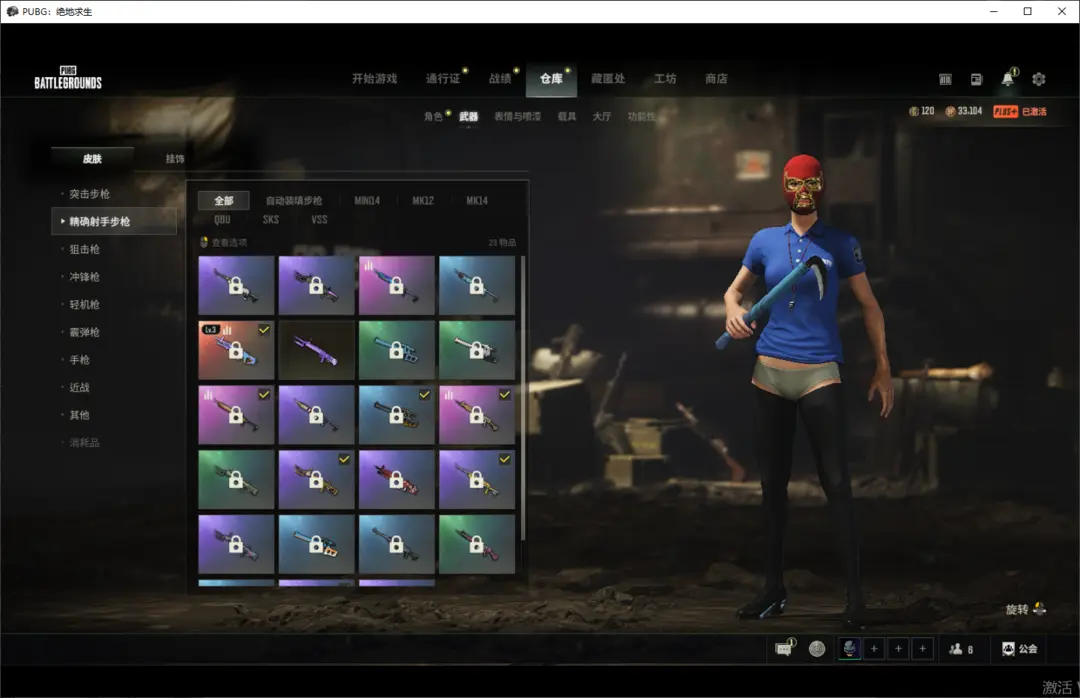Click the orange PLUS+ badge
The width and height of the screenshot is (1080, 698).
point(1005,111)
